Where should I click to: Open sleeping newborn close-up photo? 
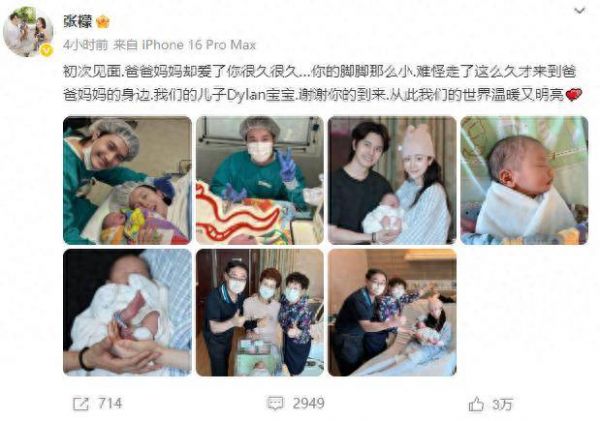point(524,180)
